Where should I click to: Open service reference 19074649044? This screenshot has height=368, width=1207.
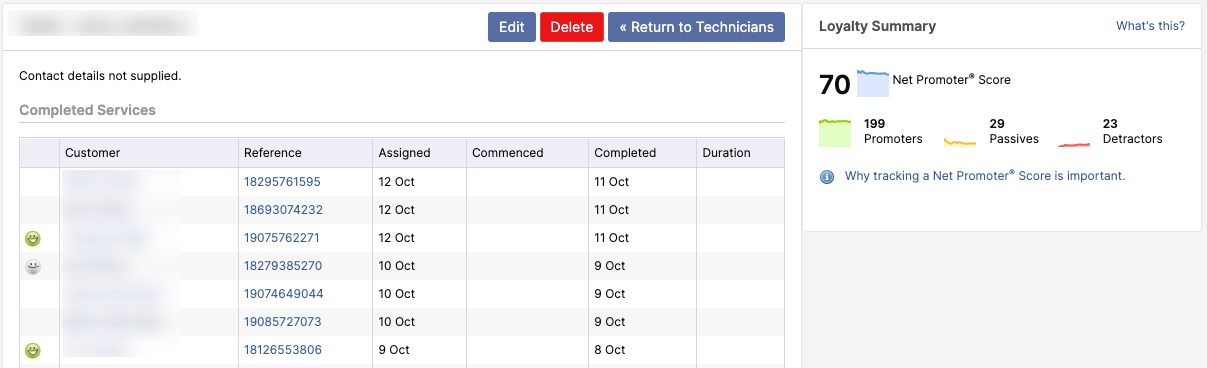283,294
